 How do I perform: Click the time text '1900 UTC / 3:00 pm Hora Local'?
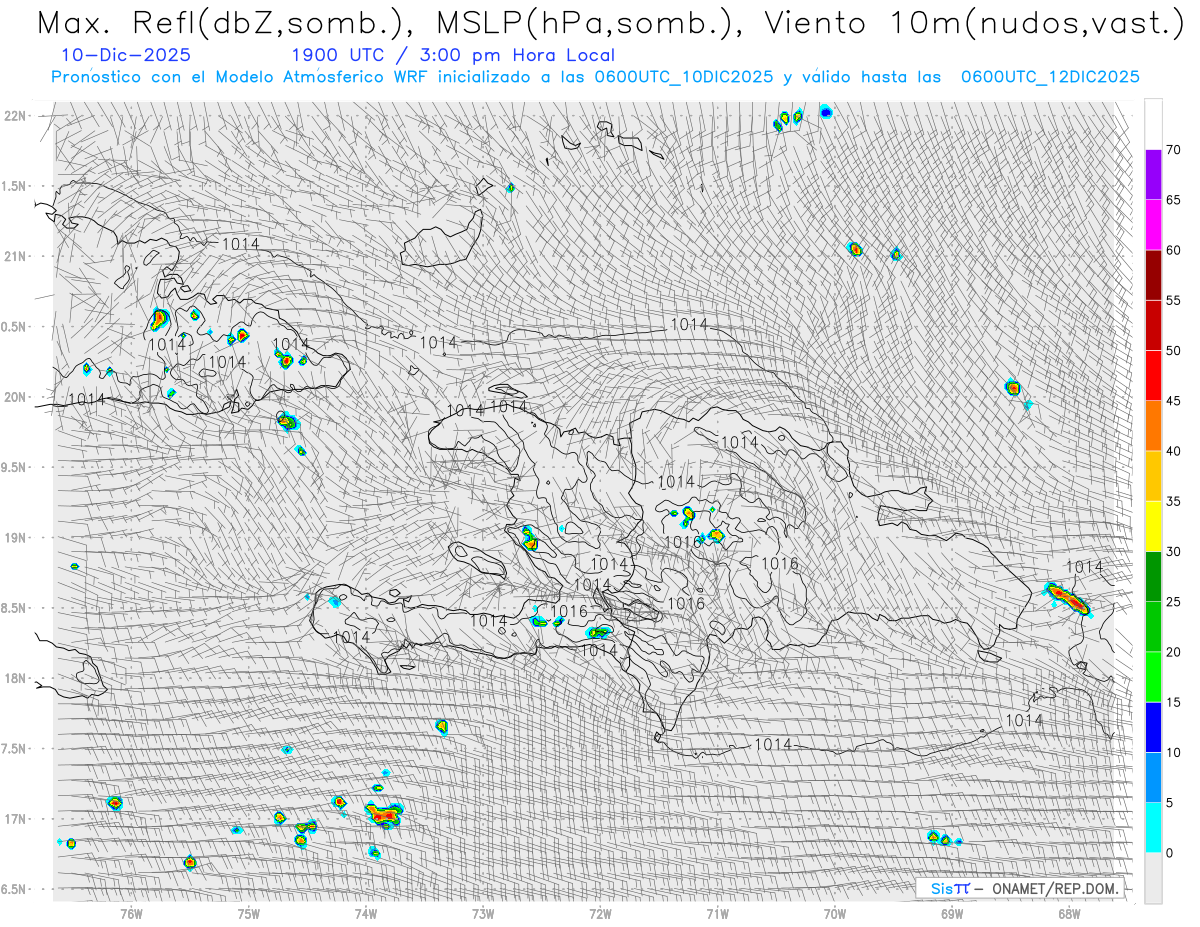(x=453, y=55)
